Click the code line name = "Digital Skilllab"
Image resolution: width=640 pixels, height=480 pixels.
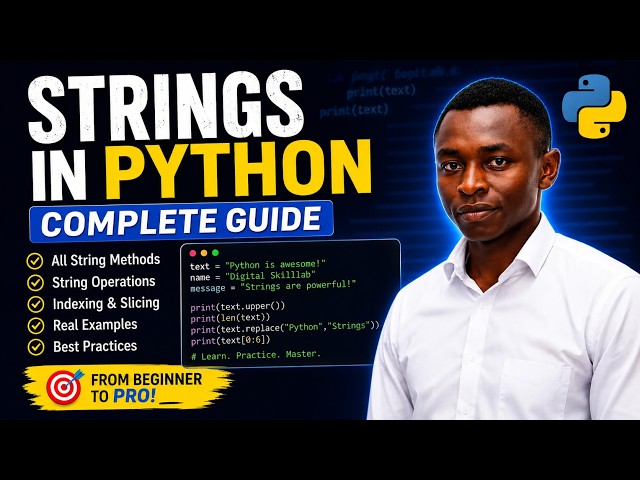(253, 276)
